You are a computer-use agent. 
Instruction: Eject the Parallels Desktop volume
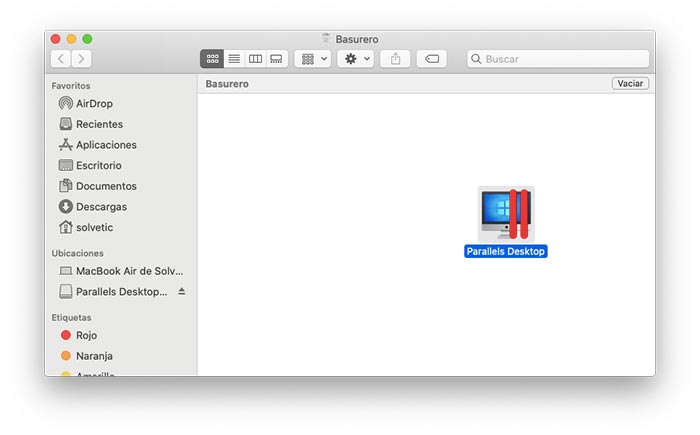point(182,291)
